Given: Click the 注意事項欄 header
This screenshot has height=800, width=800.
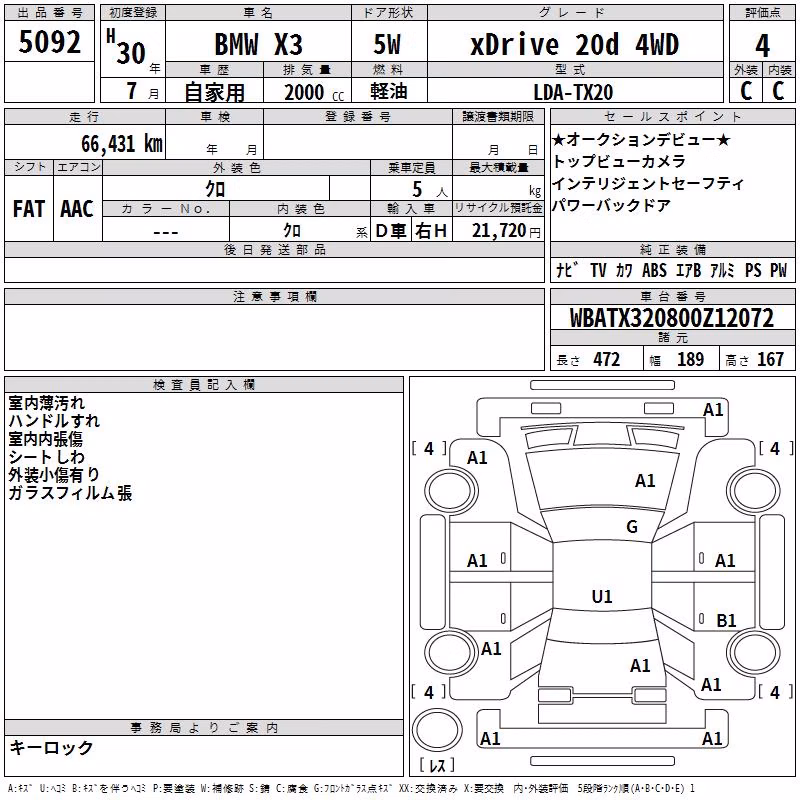Looking at the screenshot, I should pos(274,296).
